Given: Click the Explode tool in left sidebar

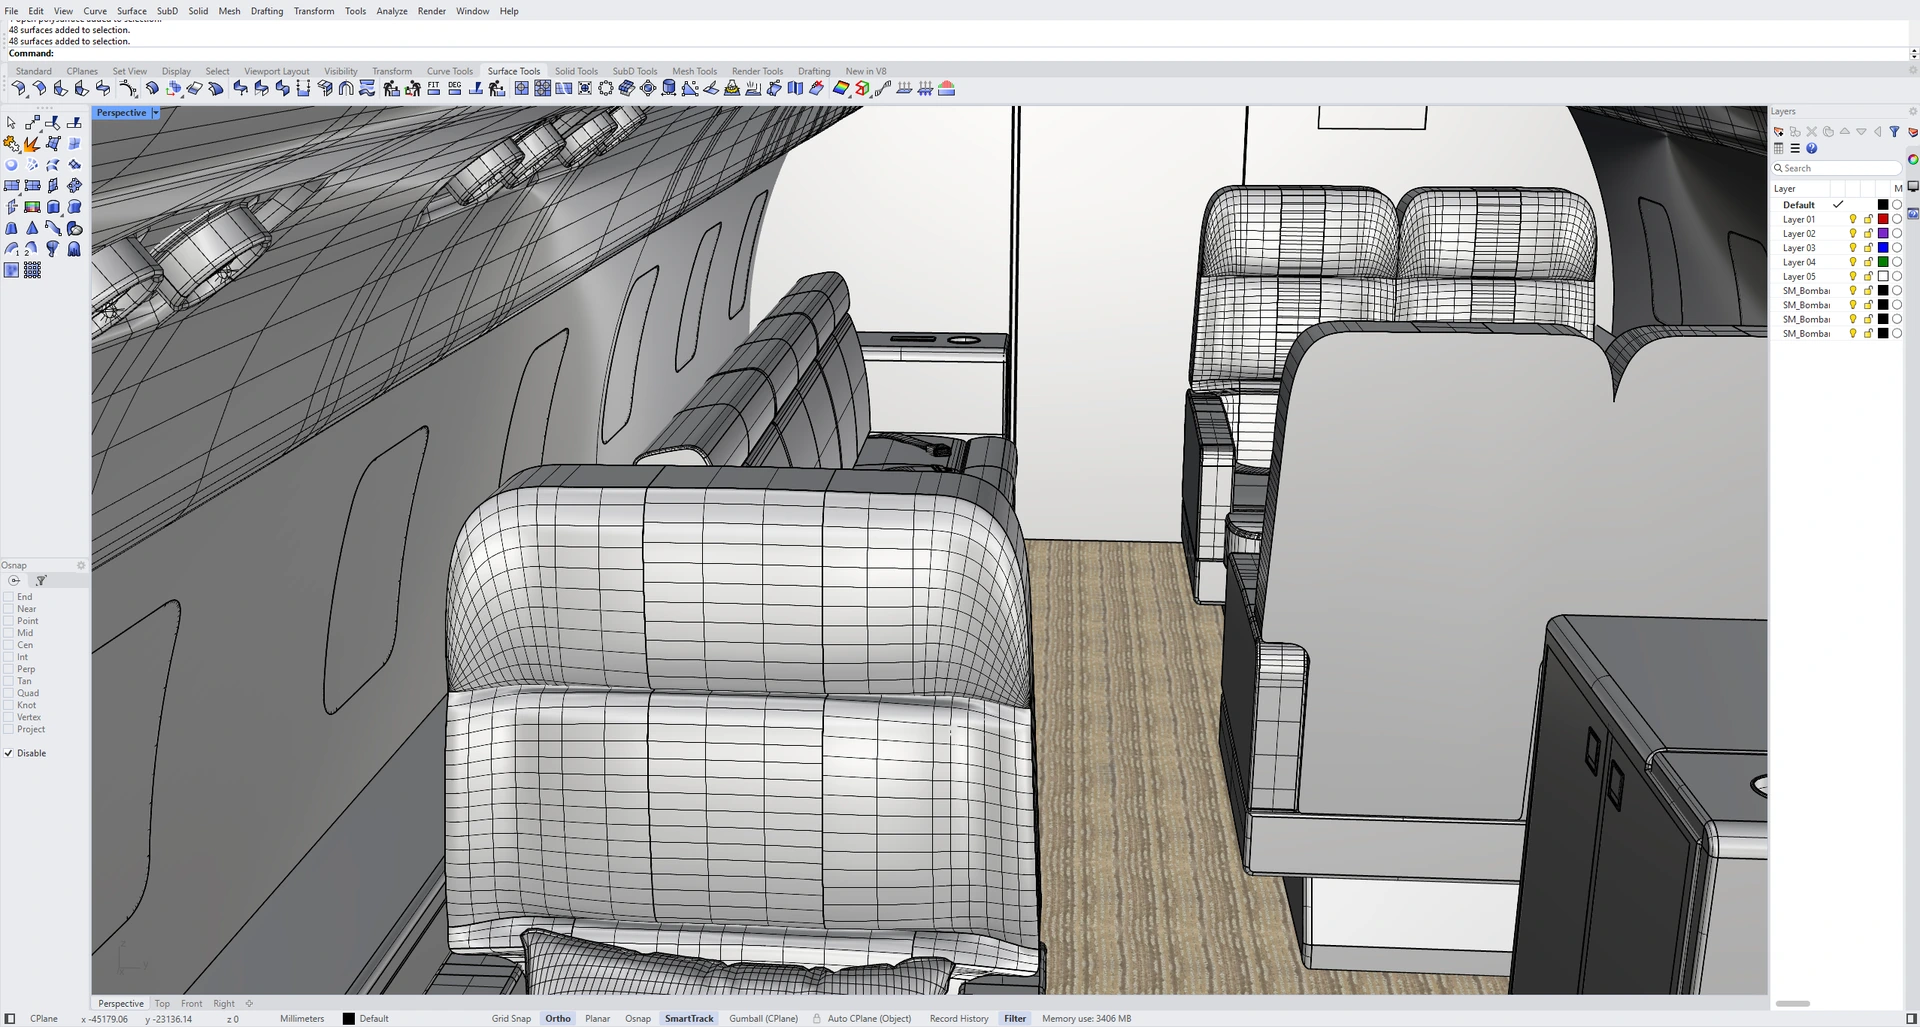Looking at the screenshot, I should pyautogui.click(x=32, y=144).
